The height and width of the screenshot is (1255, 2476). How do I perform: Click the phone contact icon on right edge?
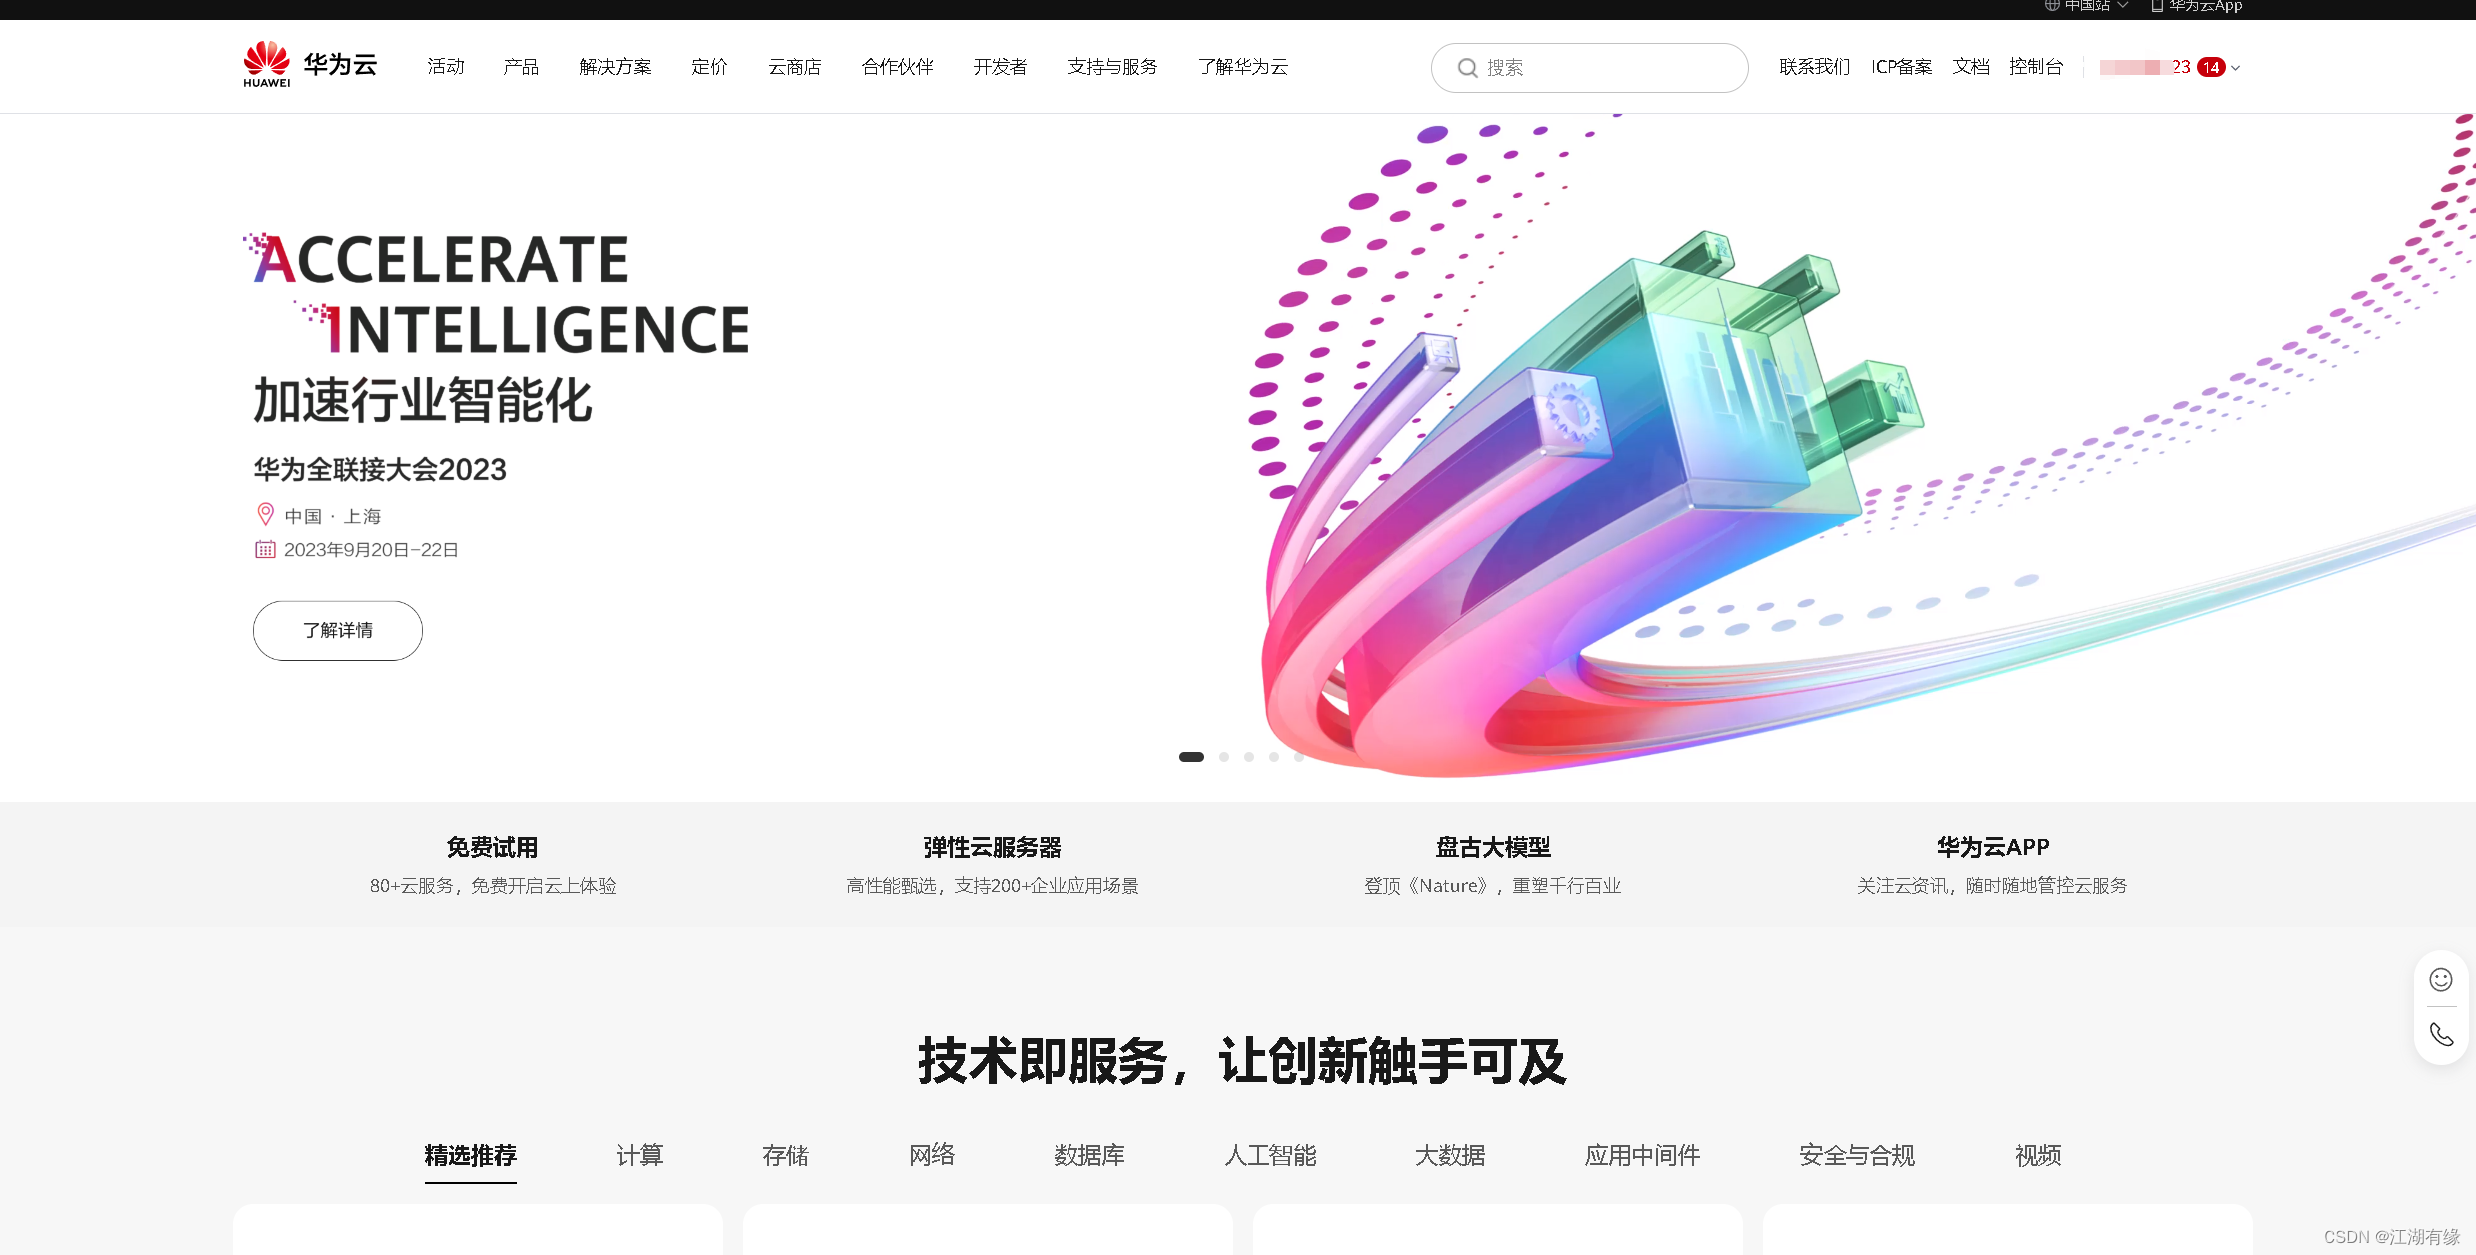(x=2440, y=1034)
